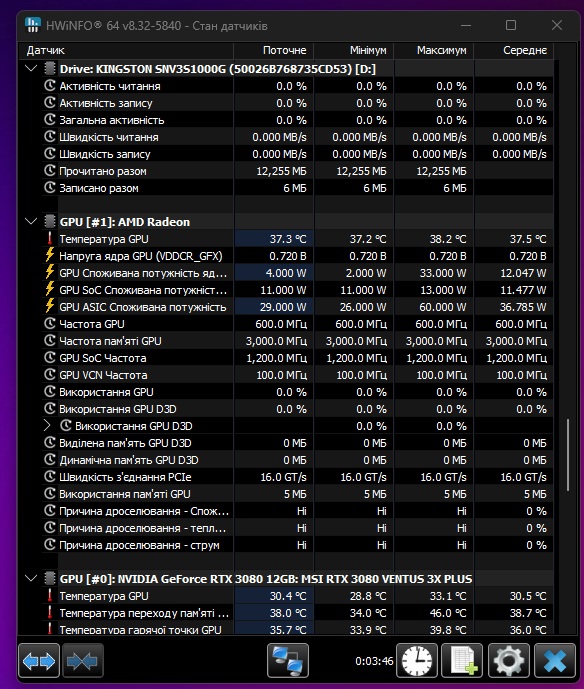Screen dimensions: 584x689
Task: Click the clock icon next to Активність читання
Action: pos(50,85)
